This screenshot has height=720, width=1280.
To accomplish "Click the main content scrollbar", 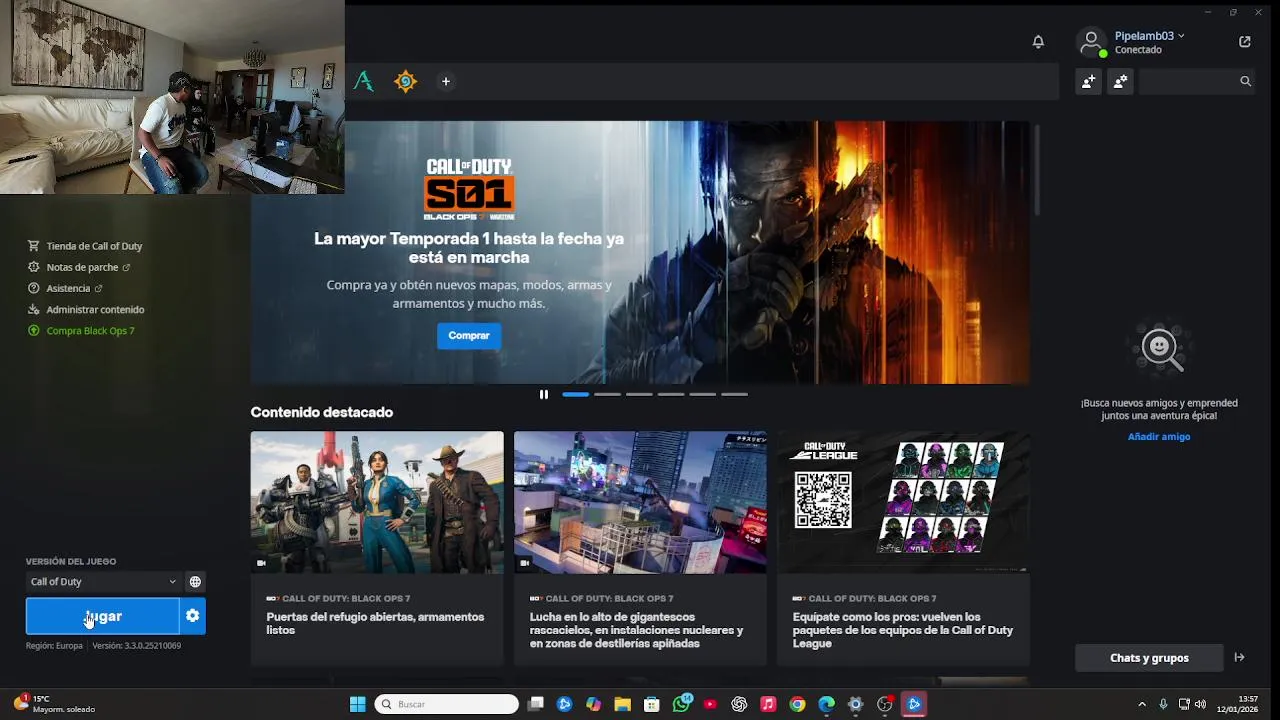I will click(1037, 170).
